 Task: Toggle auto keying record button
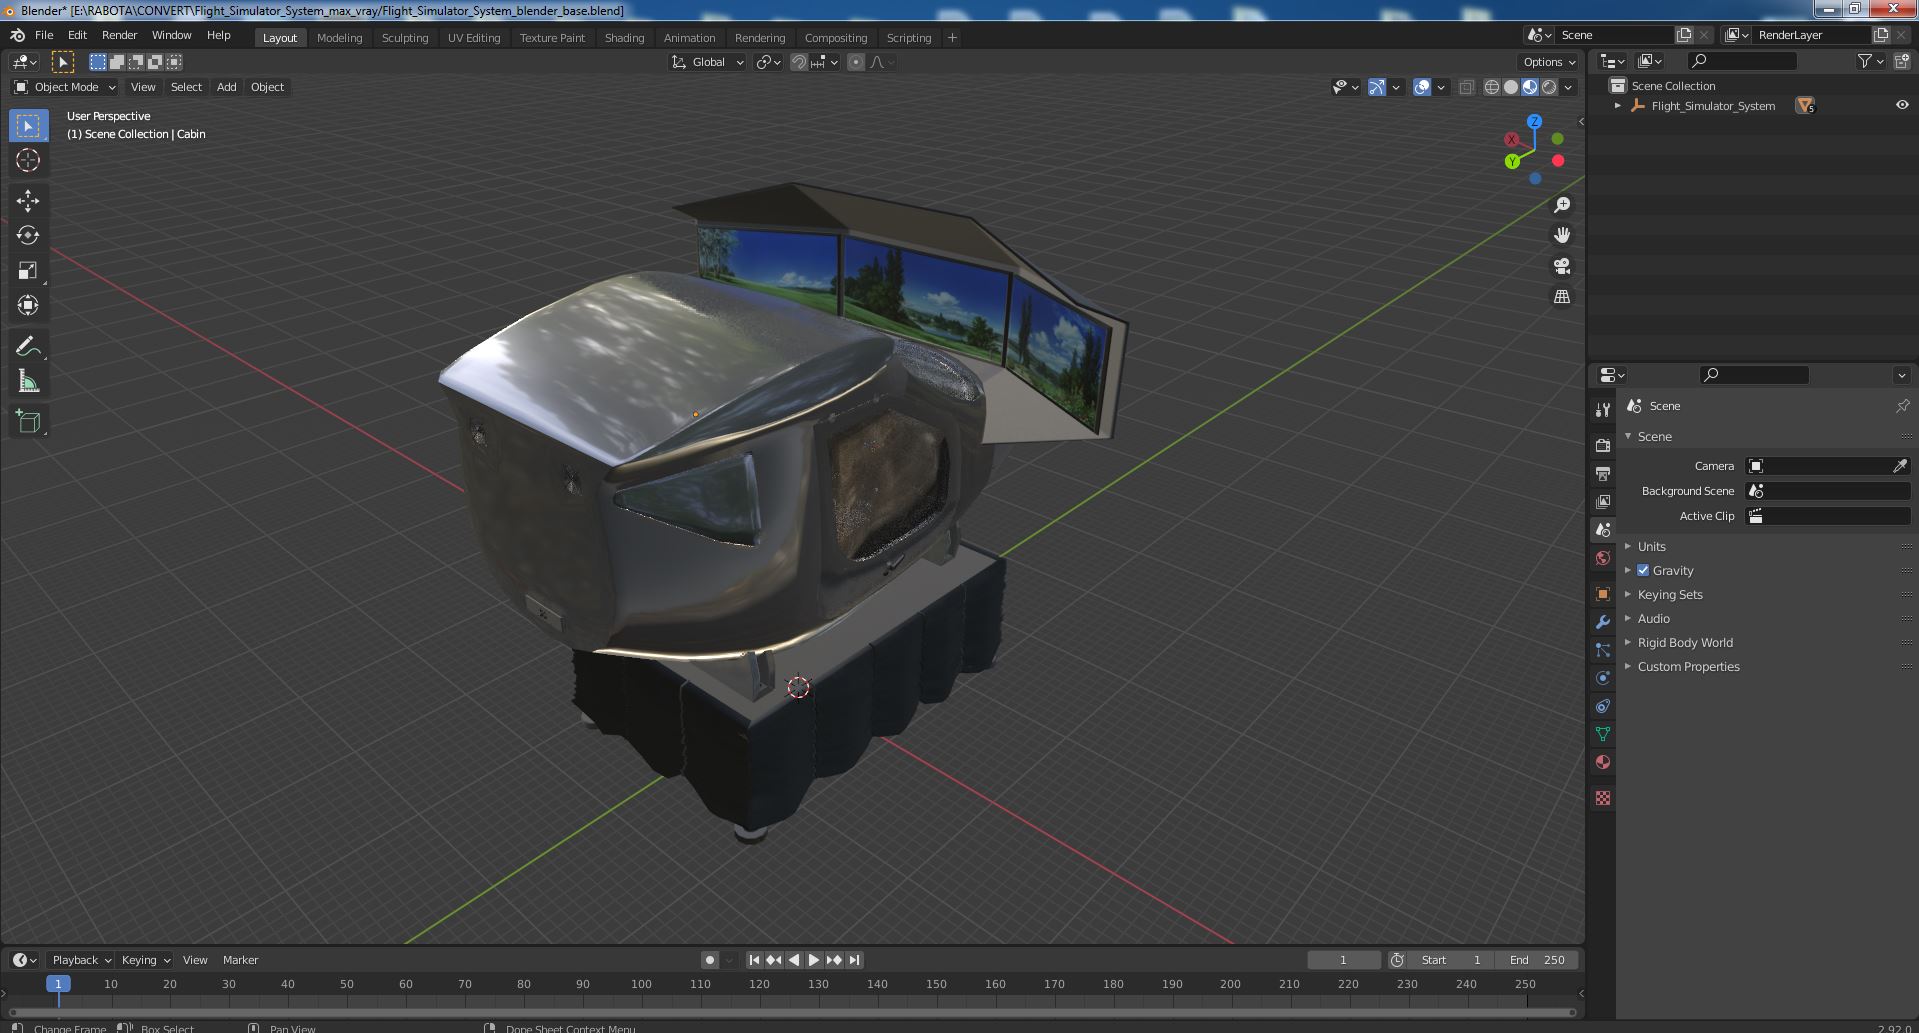(x=710, y=960)
